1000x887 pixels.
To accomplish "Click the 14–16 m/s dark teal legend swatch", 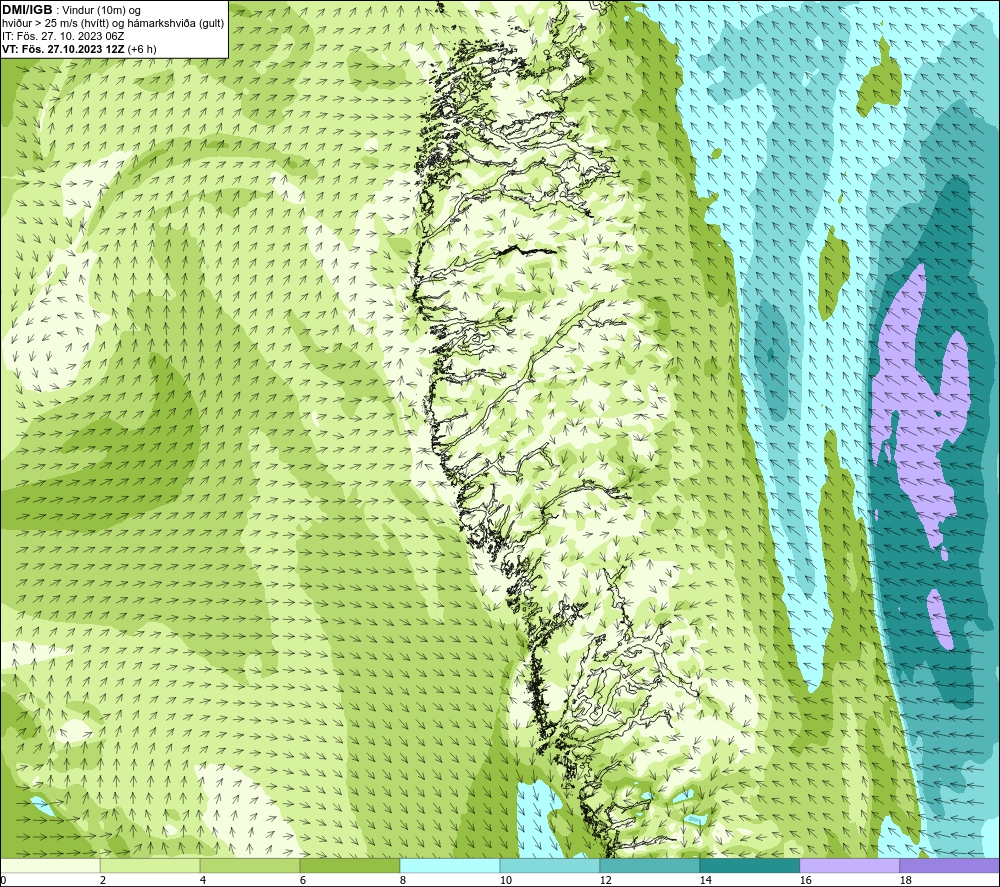I will click(750, 866).
